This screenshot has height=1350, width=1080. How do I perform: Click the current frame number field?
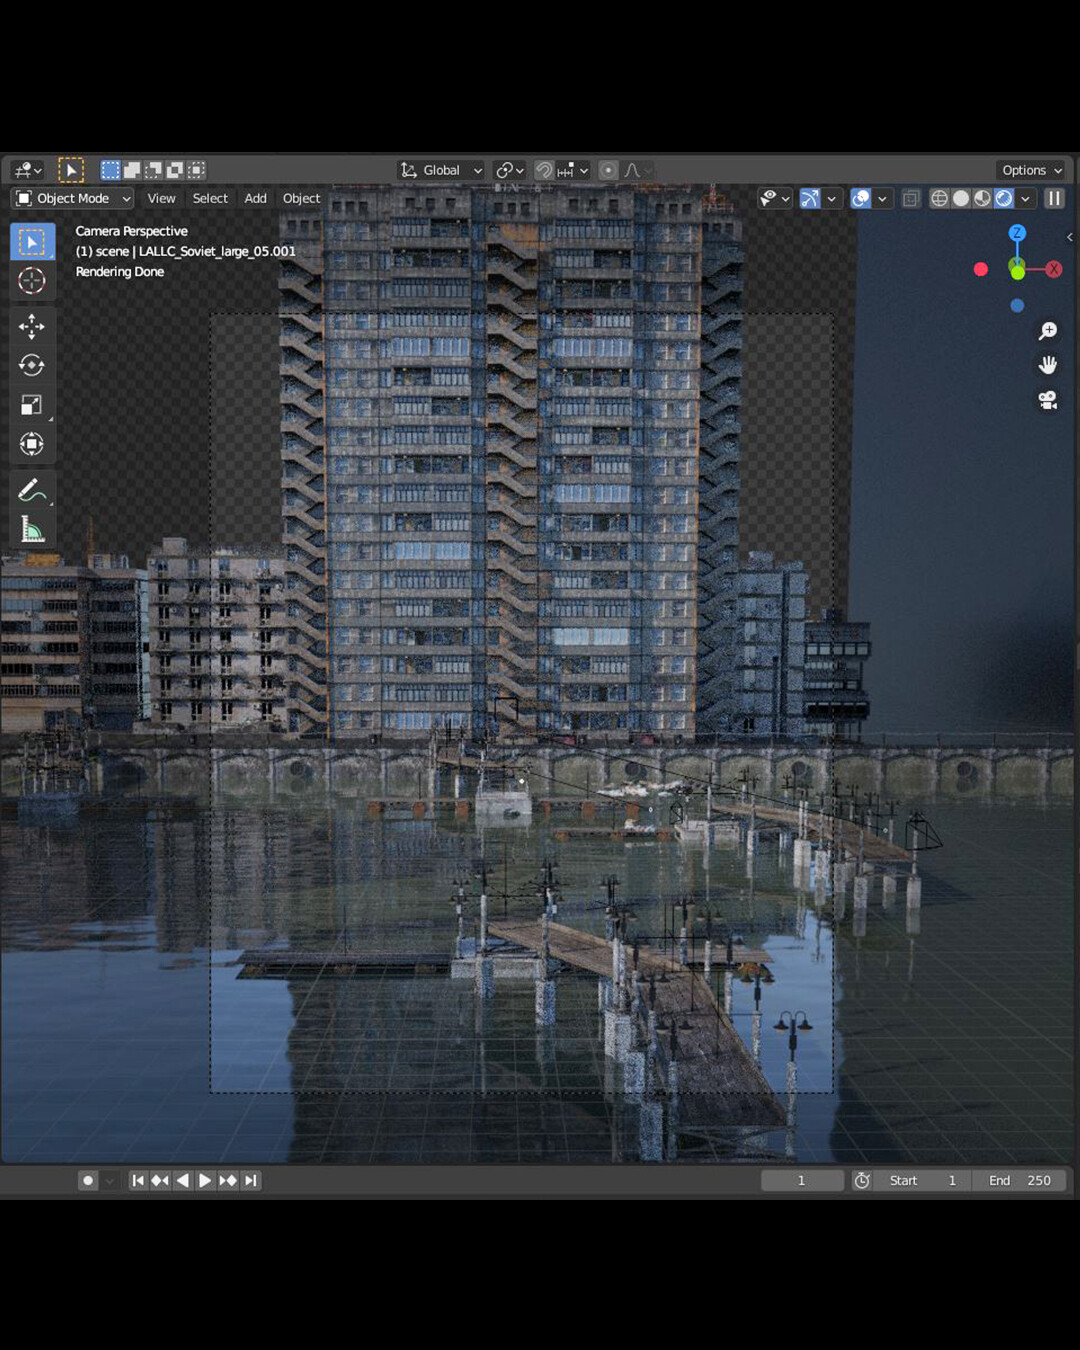[x=801, y=1181]
